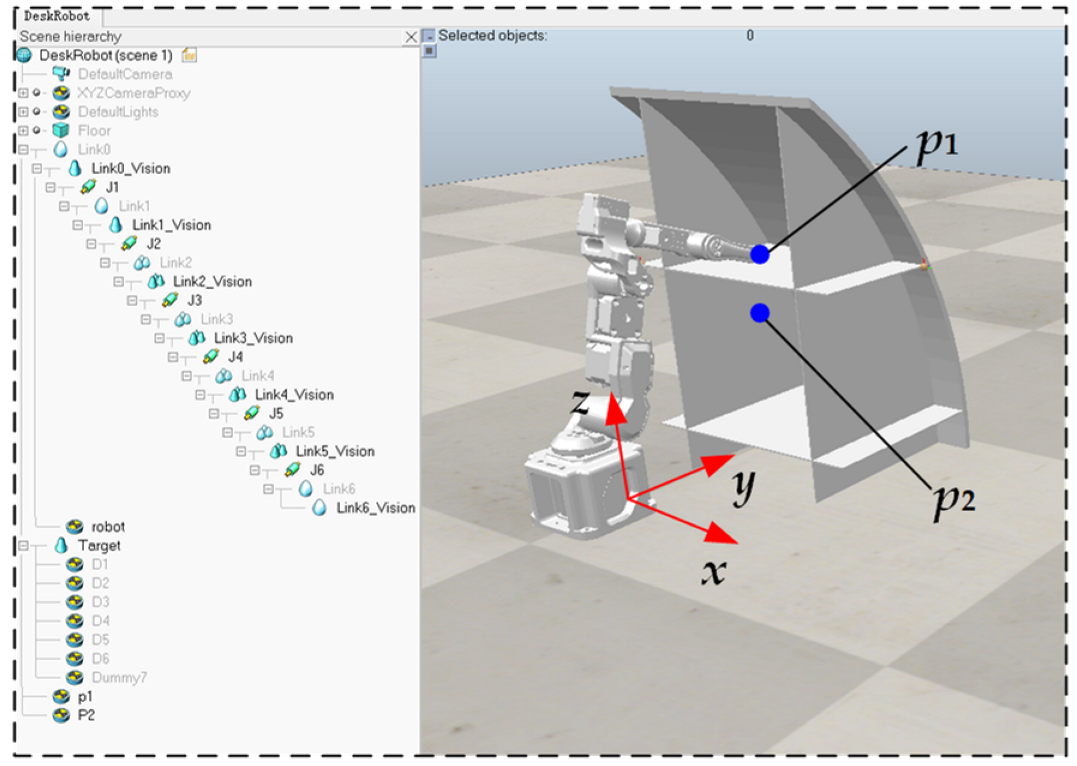Select the J1 joint icon
1077x766 pixels.
pos(89,187)
